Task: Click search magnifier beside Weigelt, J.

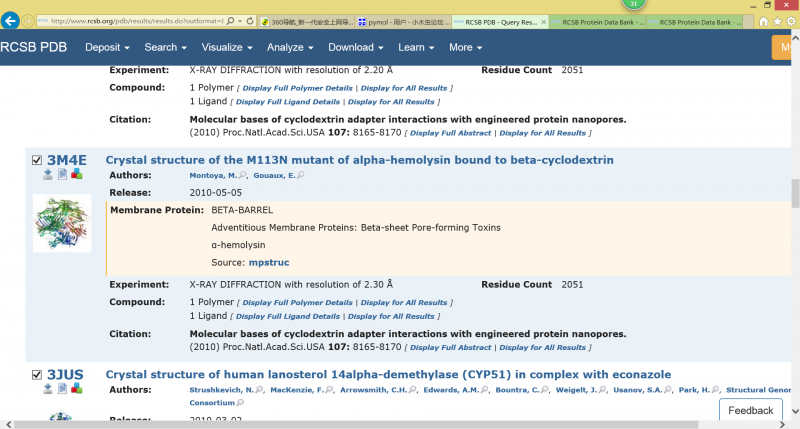Action: pyautogui.click(x=603, y=390)
